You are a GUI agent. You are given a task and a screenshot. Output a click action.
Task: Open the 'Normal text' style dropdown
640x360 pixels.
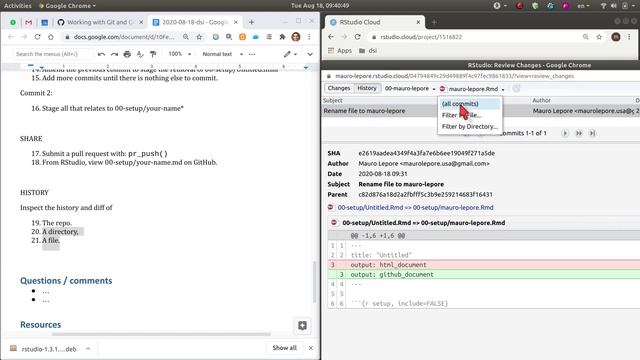[222, 54]
